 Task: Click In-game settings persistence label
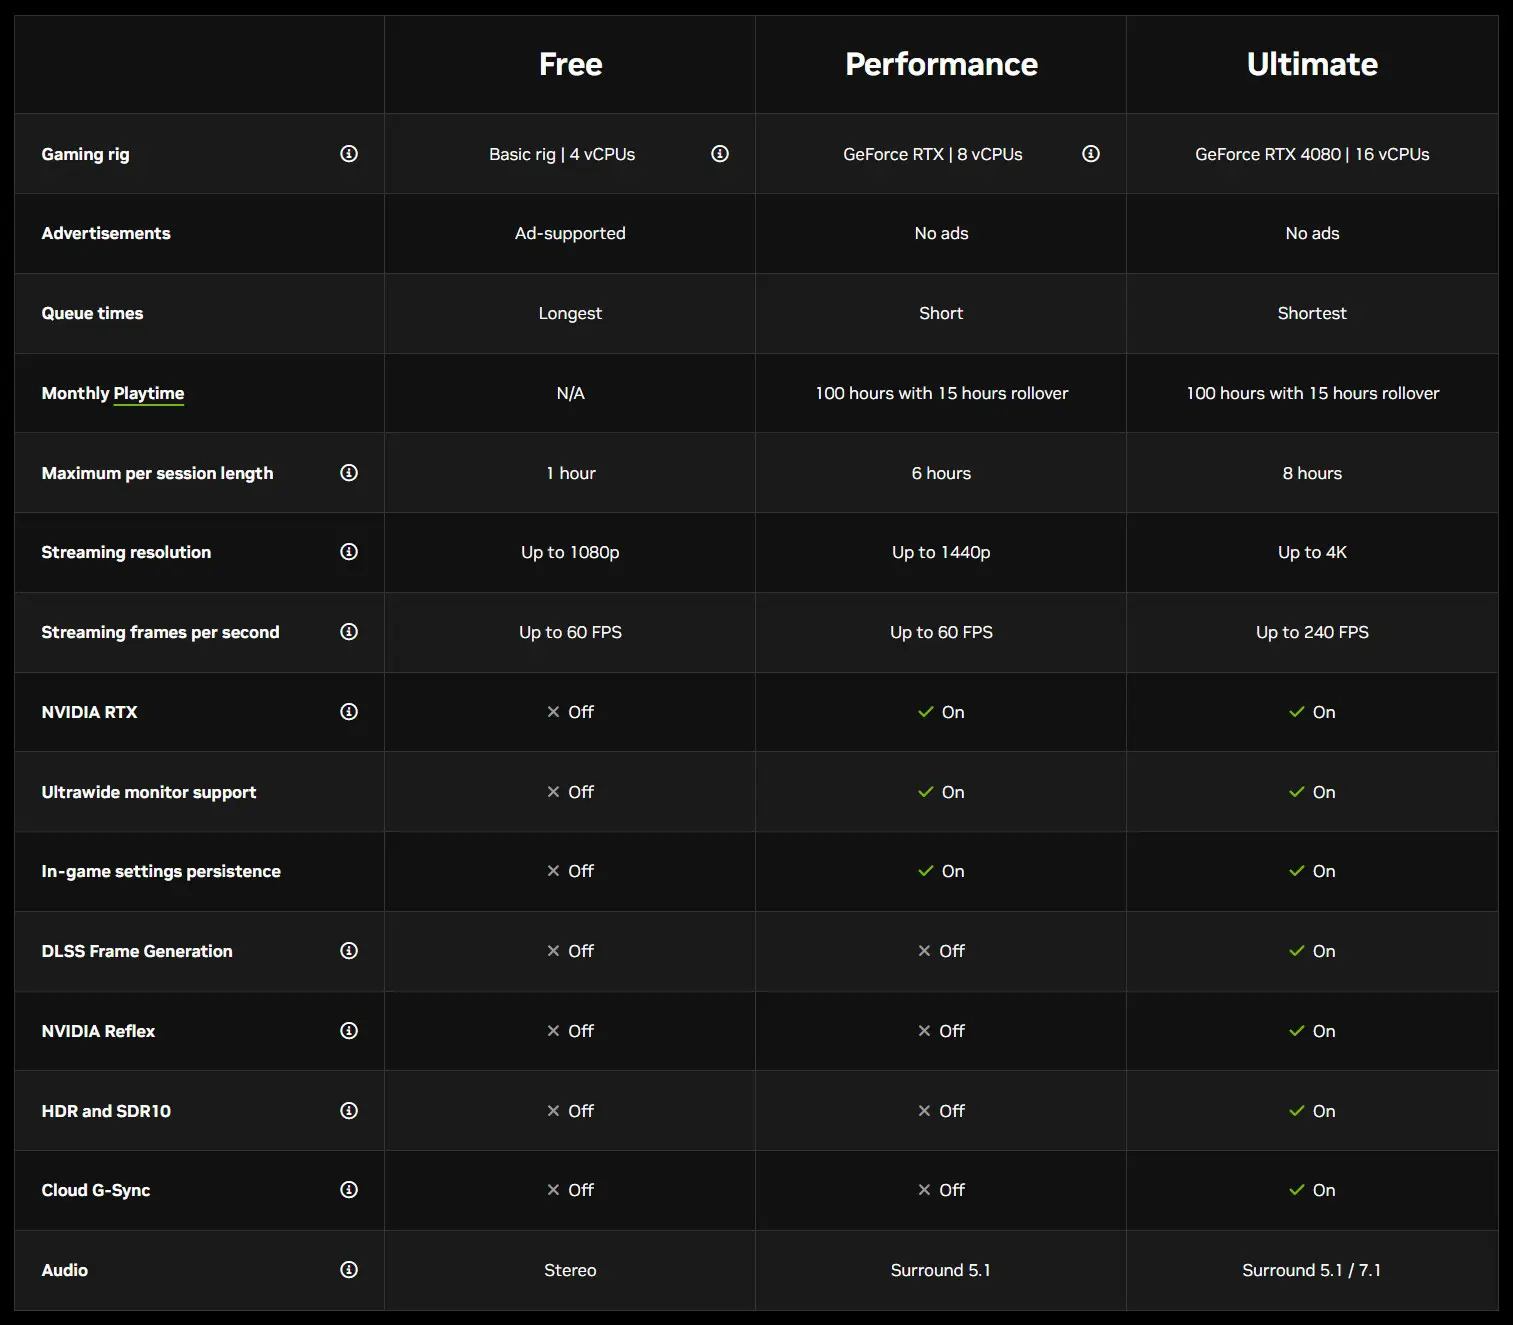161,871
